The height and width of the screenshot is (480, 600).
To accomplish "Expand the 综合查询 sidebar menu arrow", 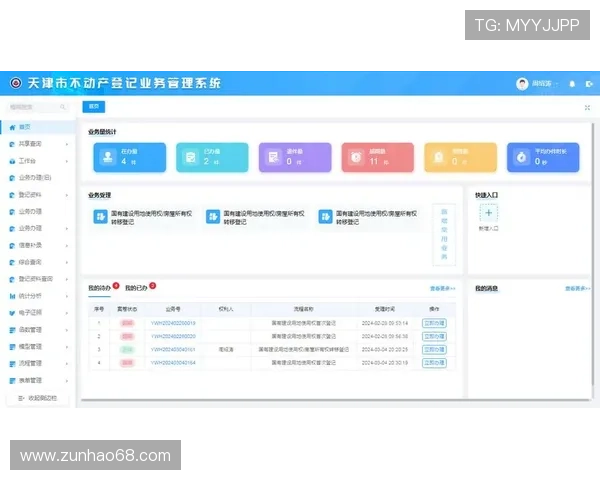I will click(x=67, y=263).
